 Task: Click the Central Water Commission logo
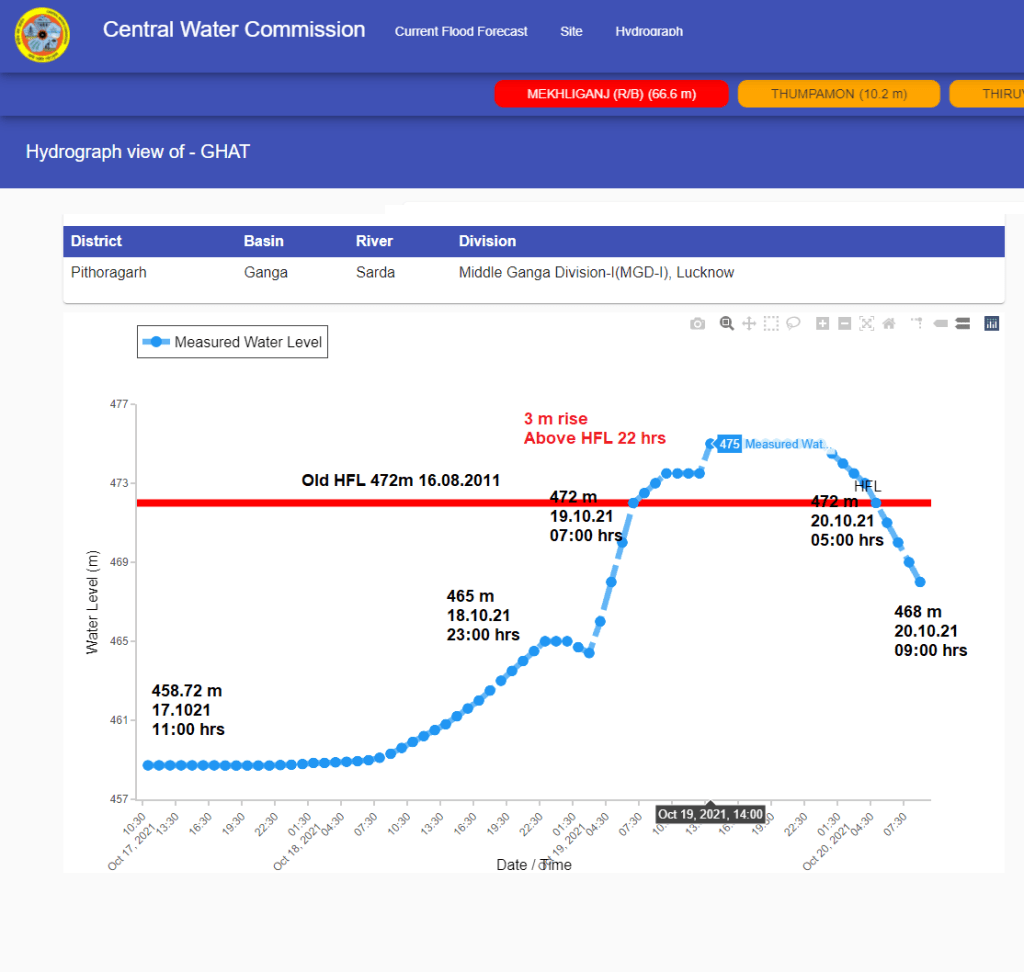[42, 35]
